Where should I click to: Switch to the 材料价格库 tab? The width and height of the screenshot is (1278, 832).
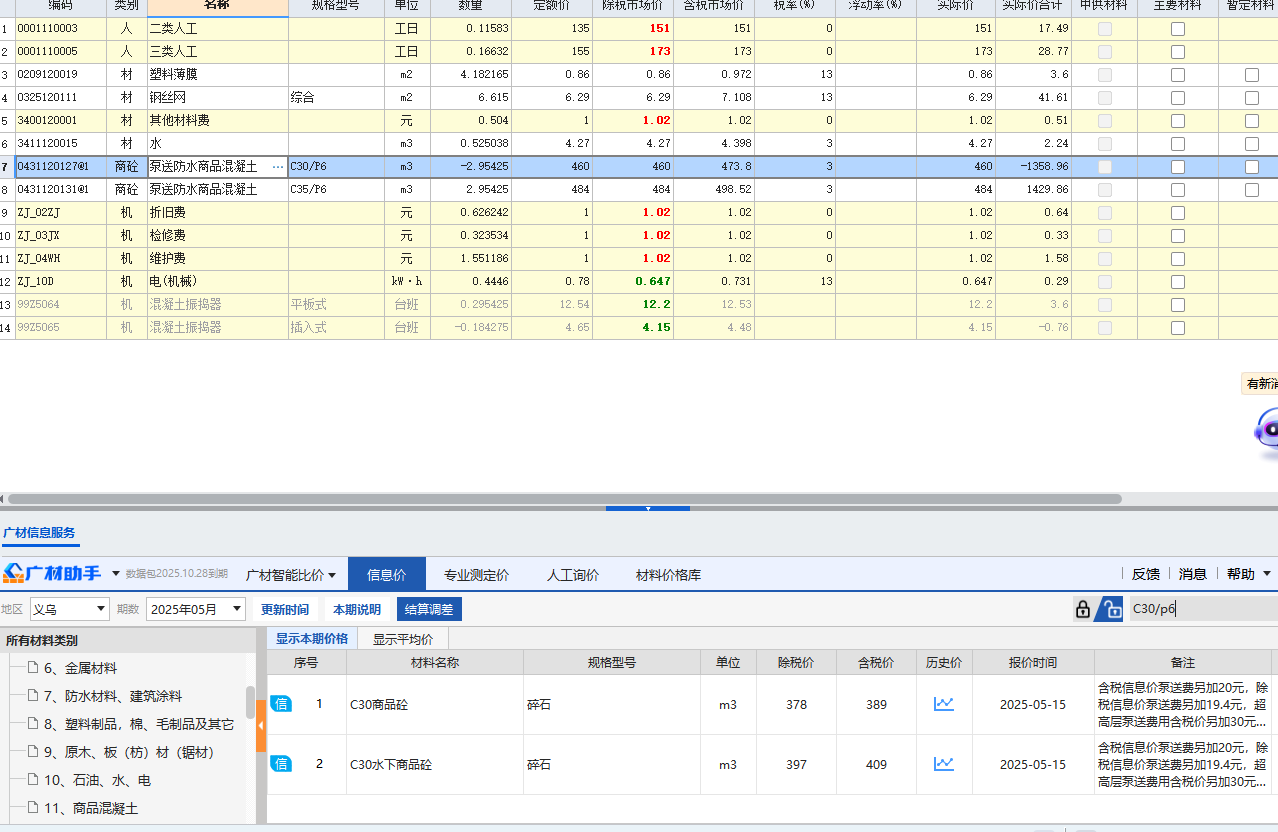coord(669,575)
